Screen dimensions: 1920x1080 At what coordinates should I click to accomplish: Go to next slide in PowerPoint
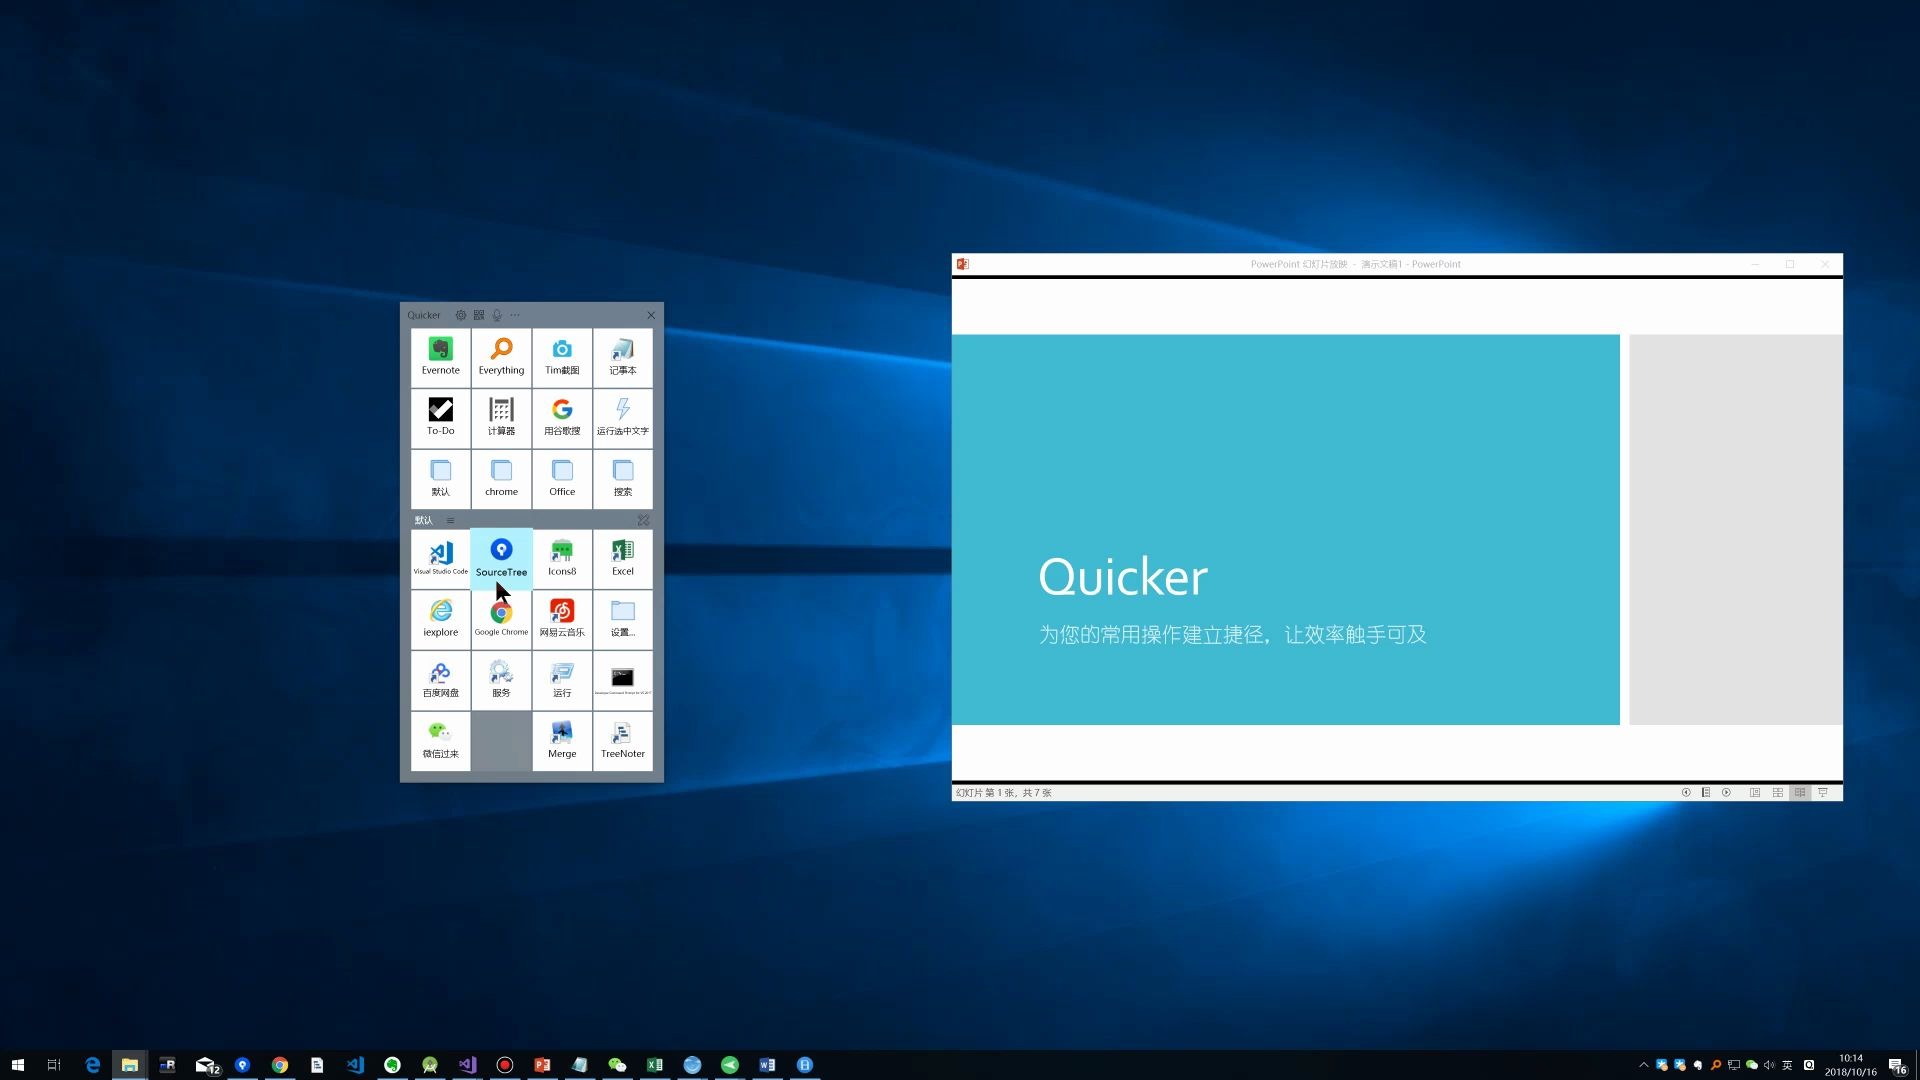[1726, 793]
